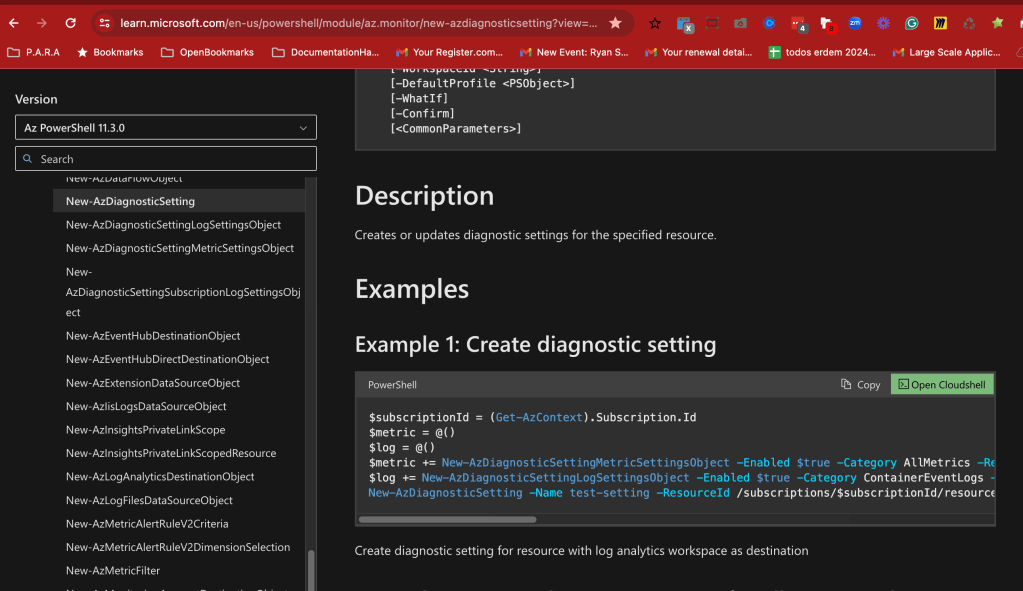Open the Your renewal detai... bookmark
The height and width of the screenshot is (591, 1023).
pyautogui.click(x=699, y=52)
